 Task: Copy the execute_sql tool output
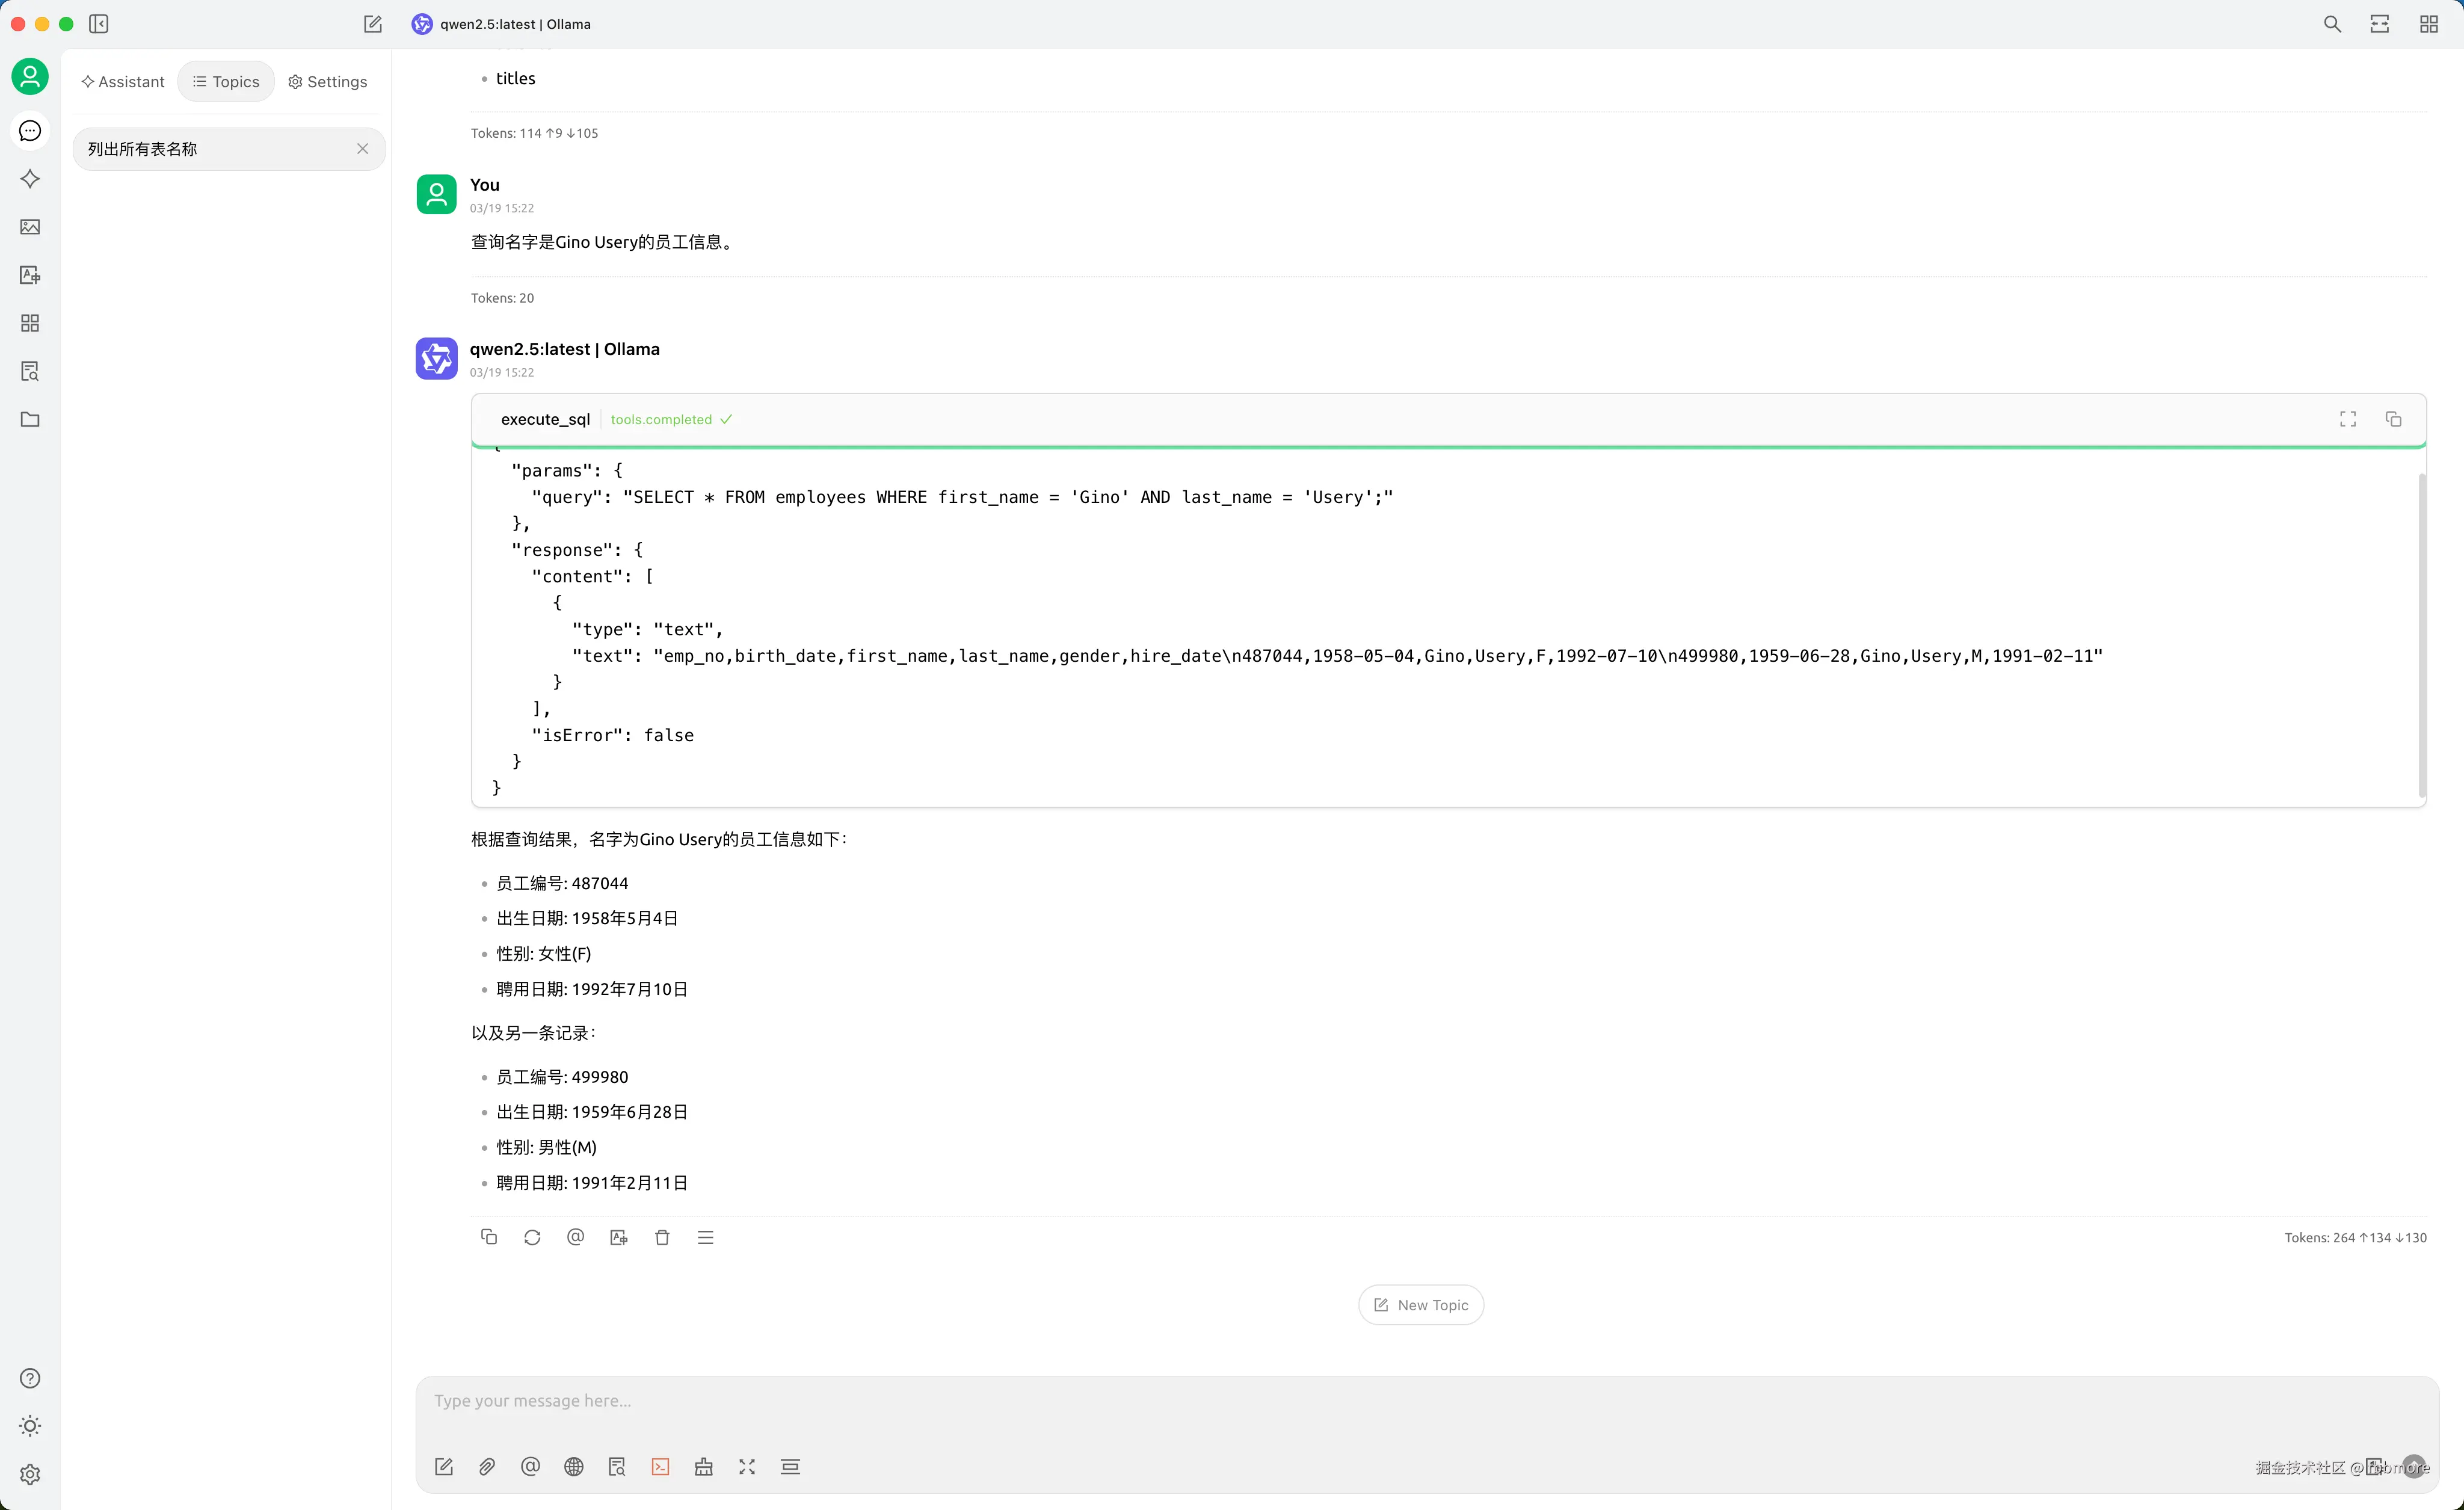point(2393,419)
